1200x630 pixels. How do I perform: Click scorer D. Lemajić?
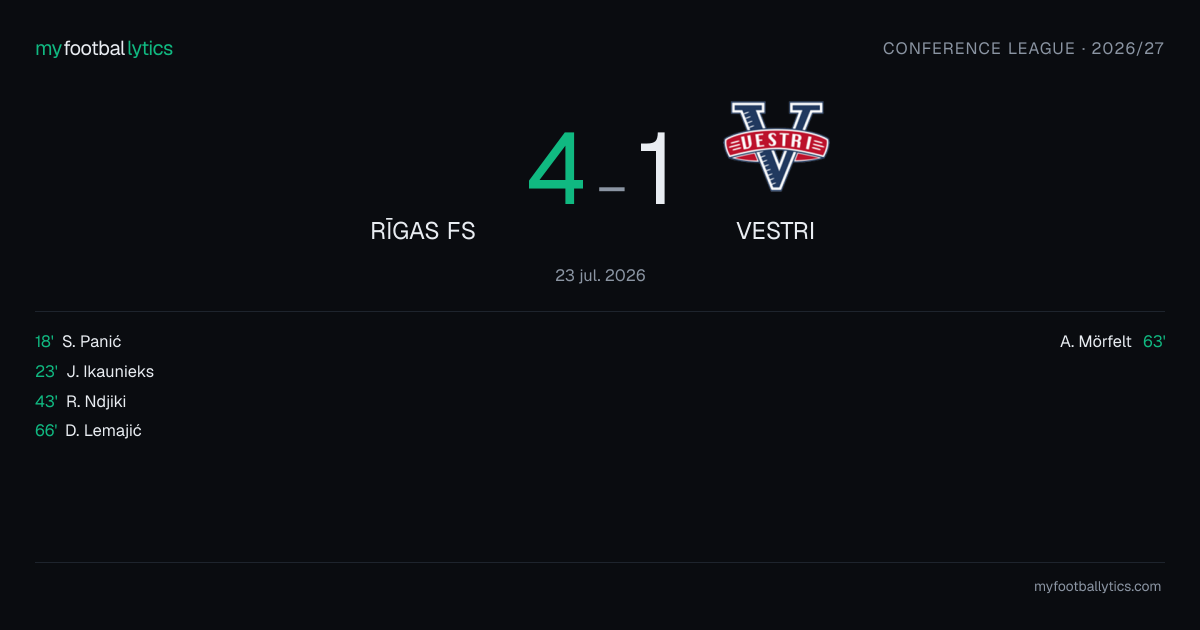(103, 431)
